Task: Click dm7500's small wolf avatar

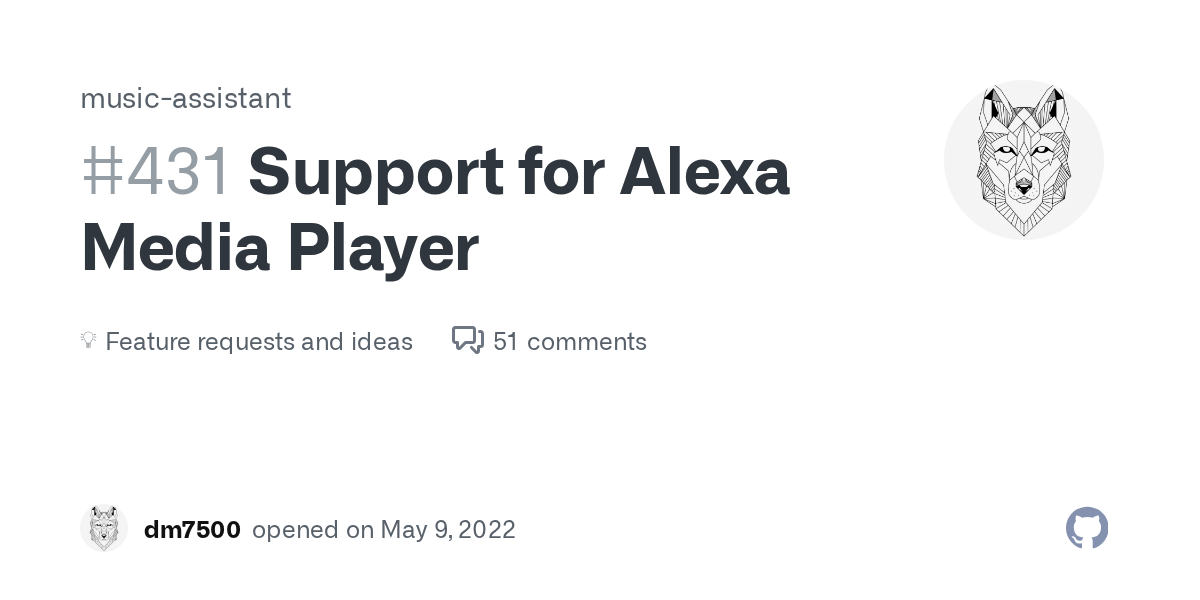Action: (104, 528)
